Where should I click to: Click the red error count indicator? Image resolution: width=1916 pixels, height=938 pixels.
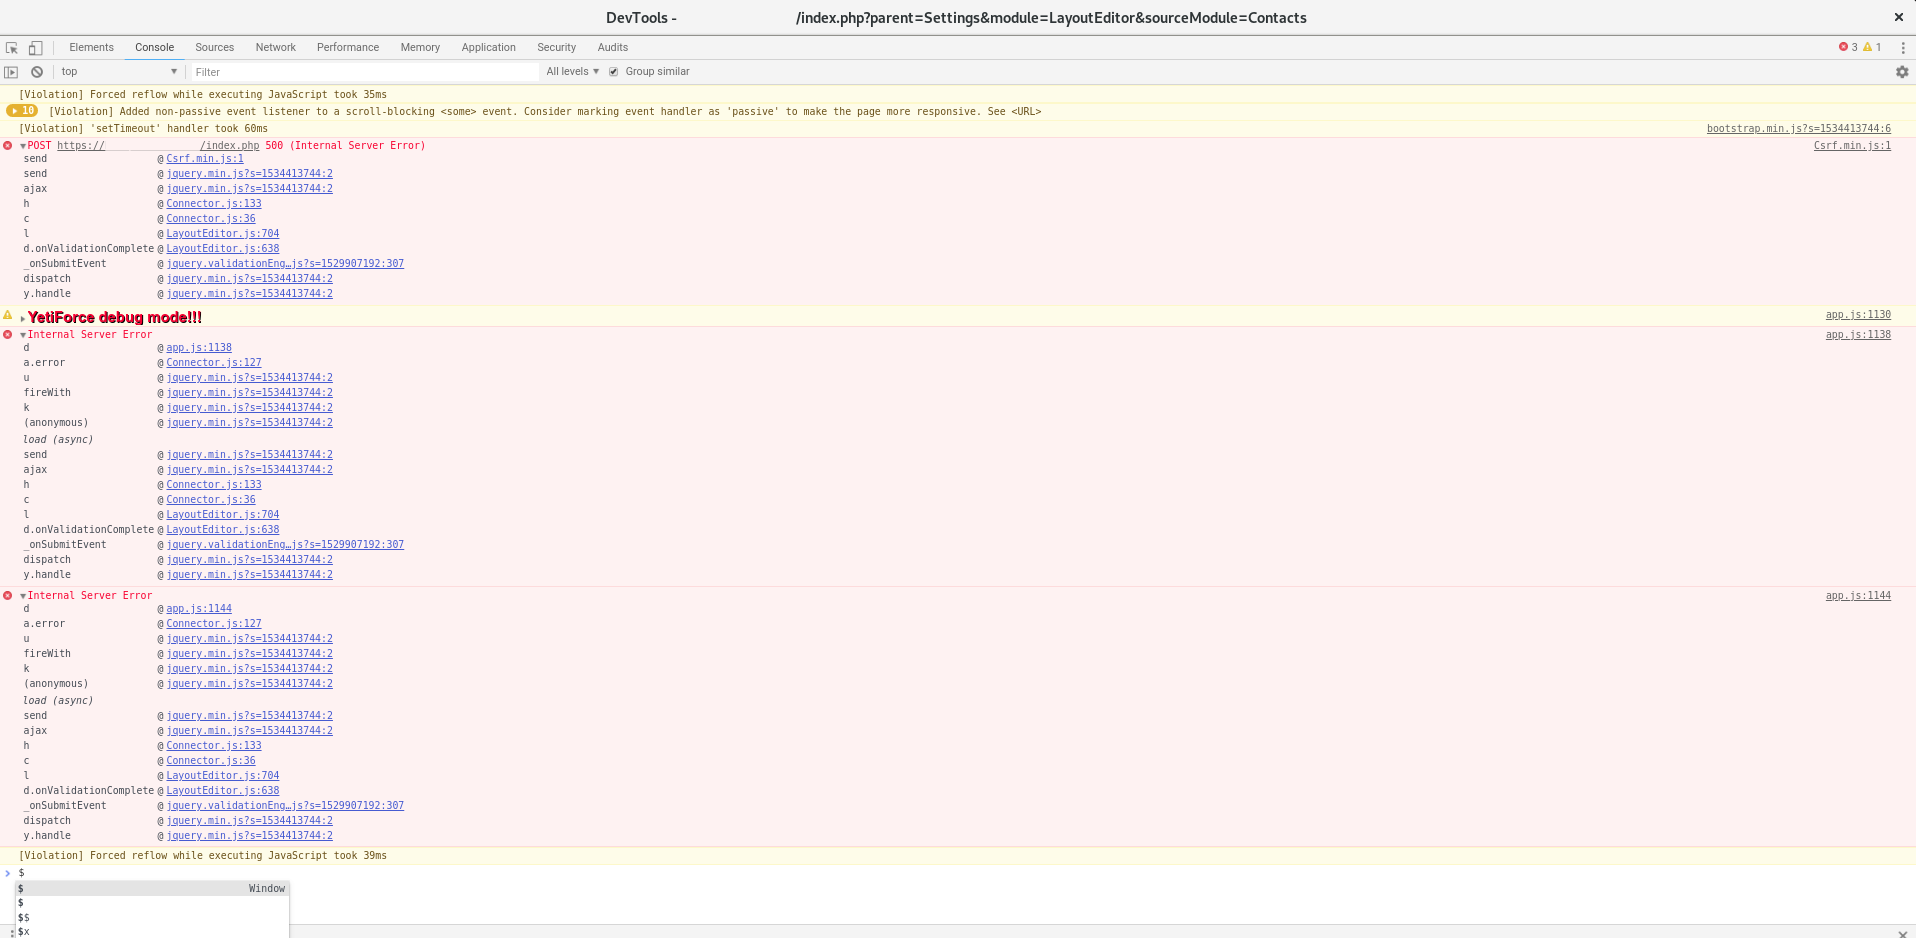tap(1848, 47)
